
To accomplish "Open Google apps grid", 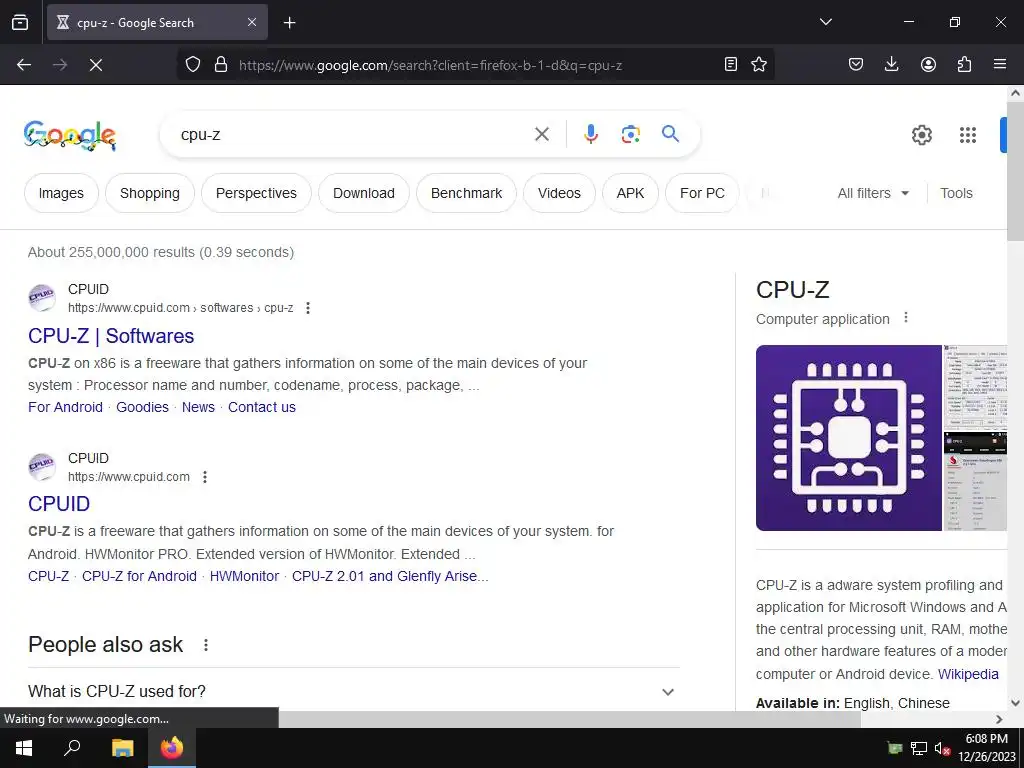I will (x=968, y=135).
